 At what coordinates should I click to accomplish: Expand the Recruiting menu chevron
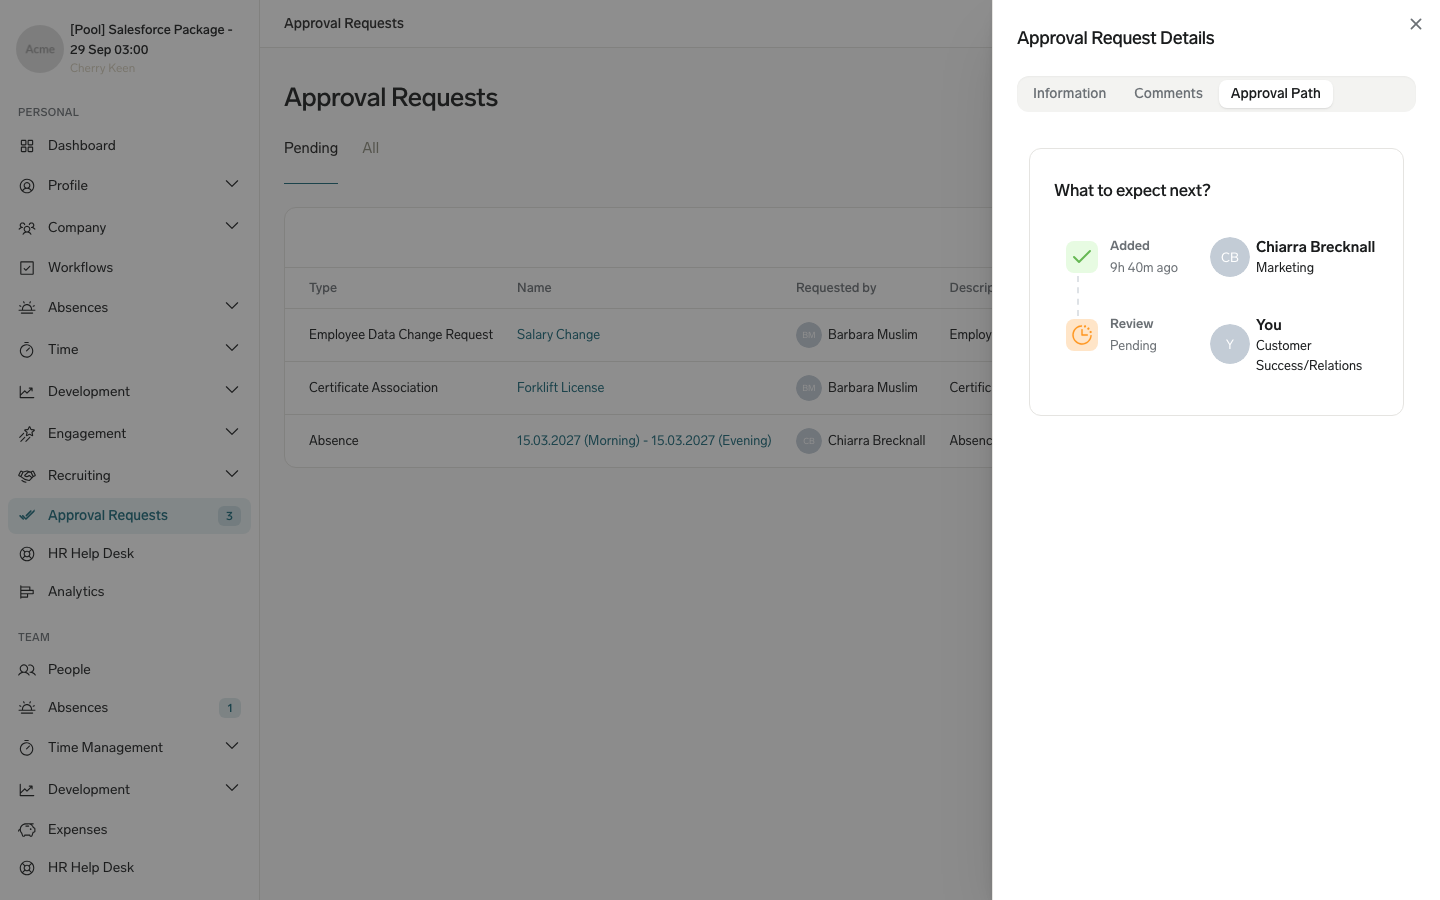(232, 474)
